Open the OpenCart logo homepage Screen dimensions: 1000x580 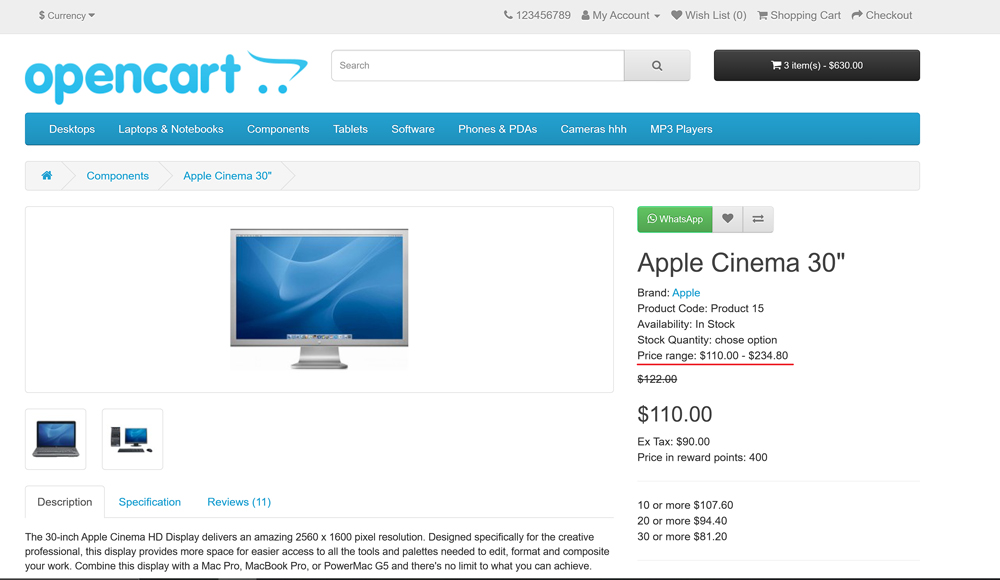166,77
